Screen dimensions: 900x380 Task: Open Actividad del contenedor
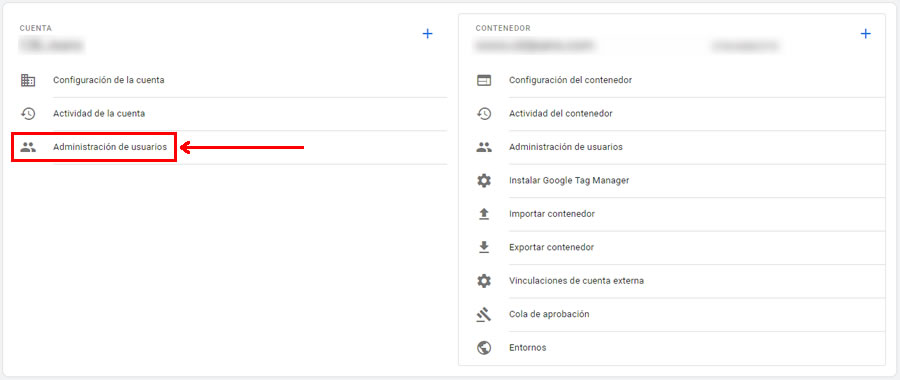coord(561,114)
